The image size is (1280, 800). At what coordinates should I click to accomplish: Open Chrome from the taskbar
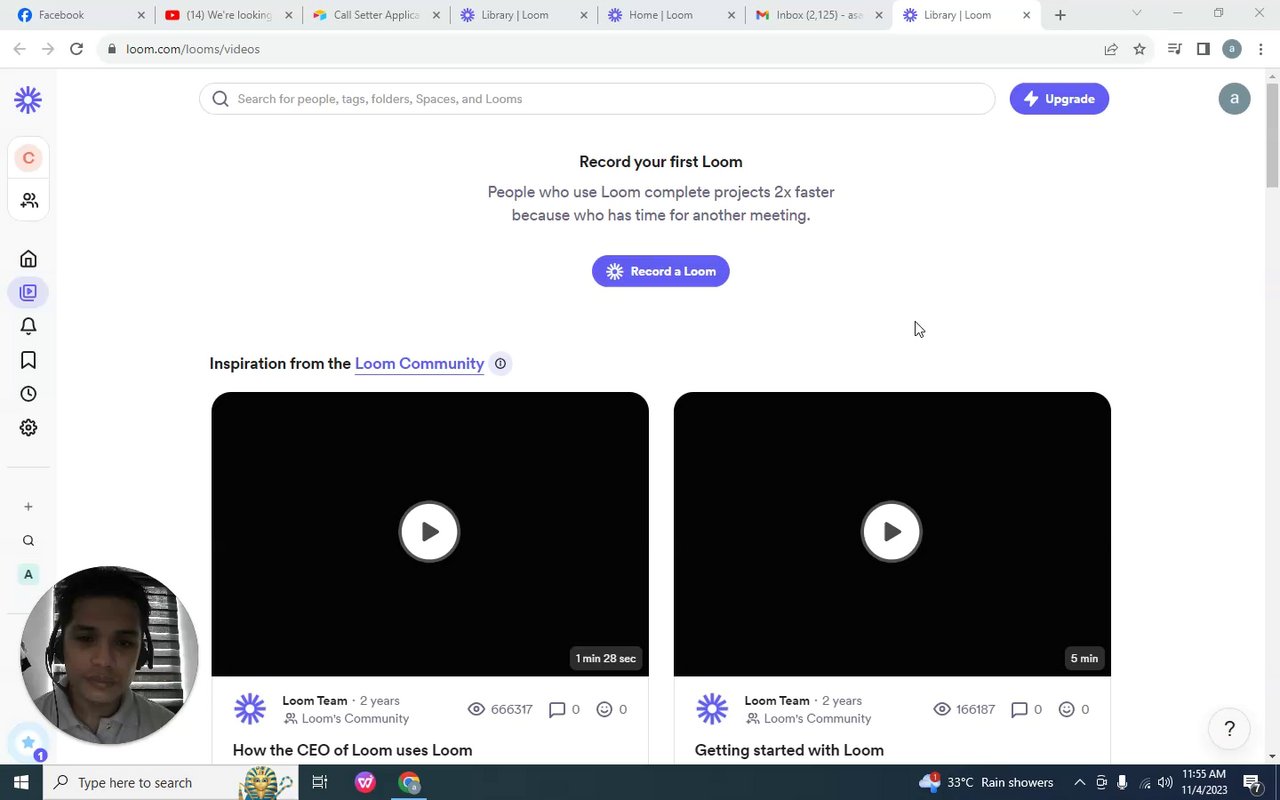click(409, 782)
